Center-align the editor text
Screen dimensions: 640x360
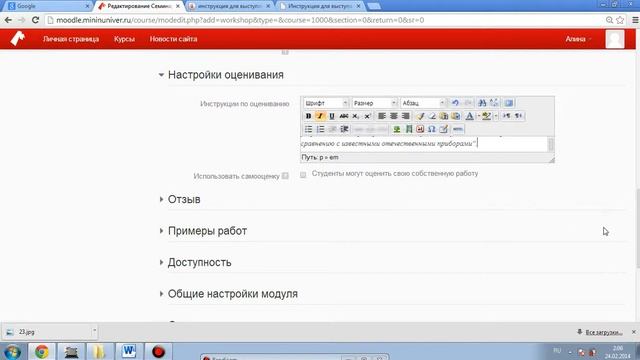point(393,116)
